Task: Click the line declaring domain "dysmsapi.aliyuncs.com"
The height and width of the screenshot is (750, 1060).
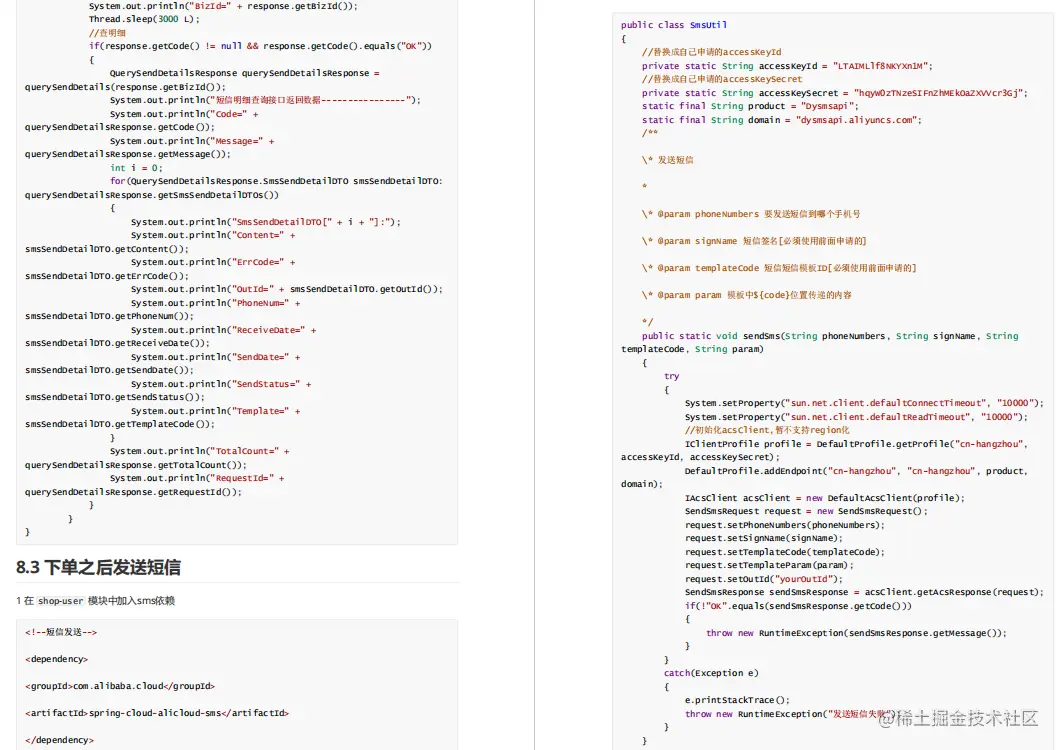Action: pos(781,120)
